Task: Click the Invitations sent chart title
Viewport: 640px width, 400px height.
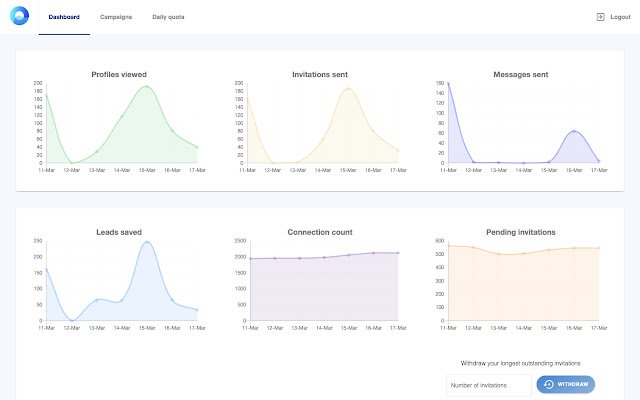Action: click(320, 74)
